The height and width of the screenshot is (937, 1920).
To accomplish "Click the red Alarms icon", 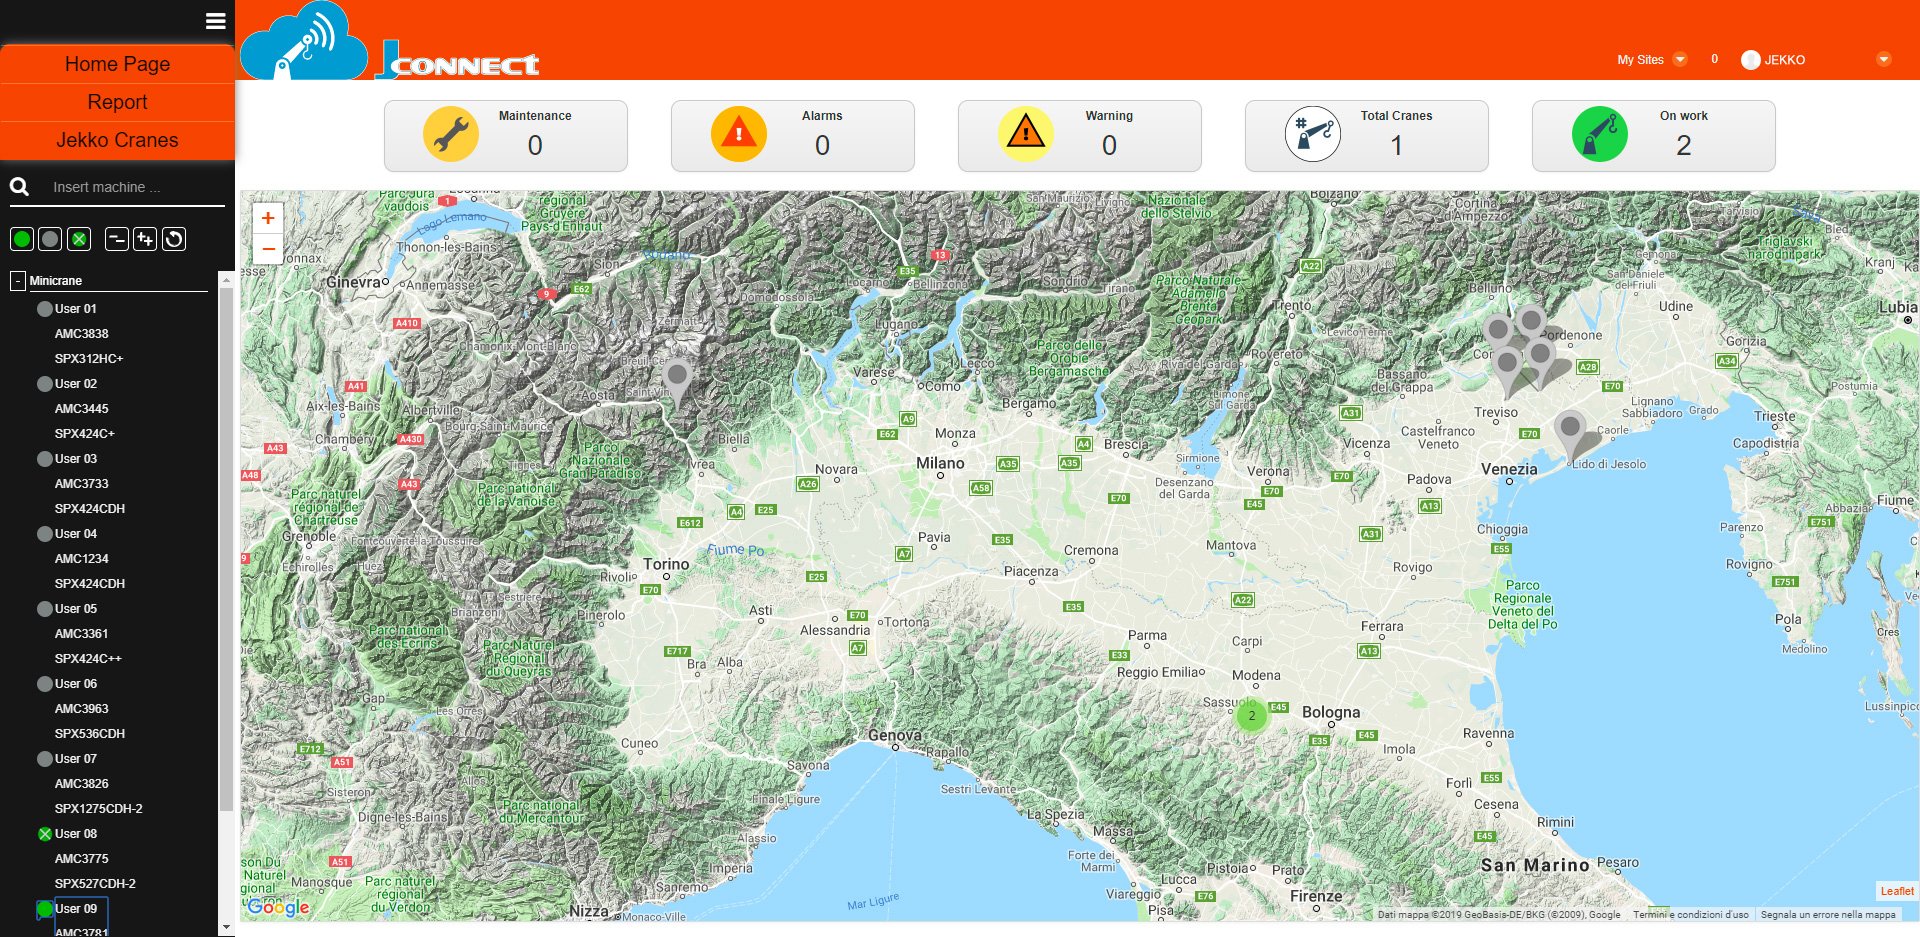I will [738, 134].
